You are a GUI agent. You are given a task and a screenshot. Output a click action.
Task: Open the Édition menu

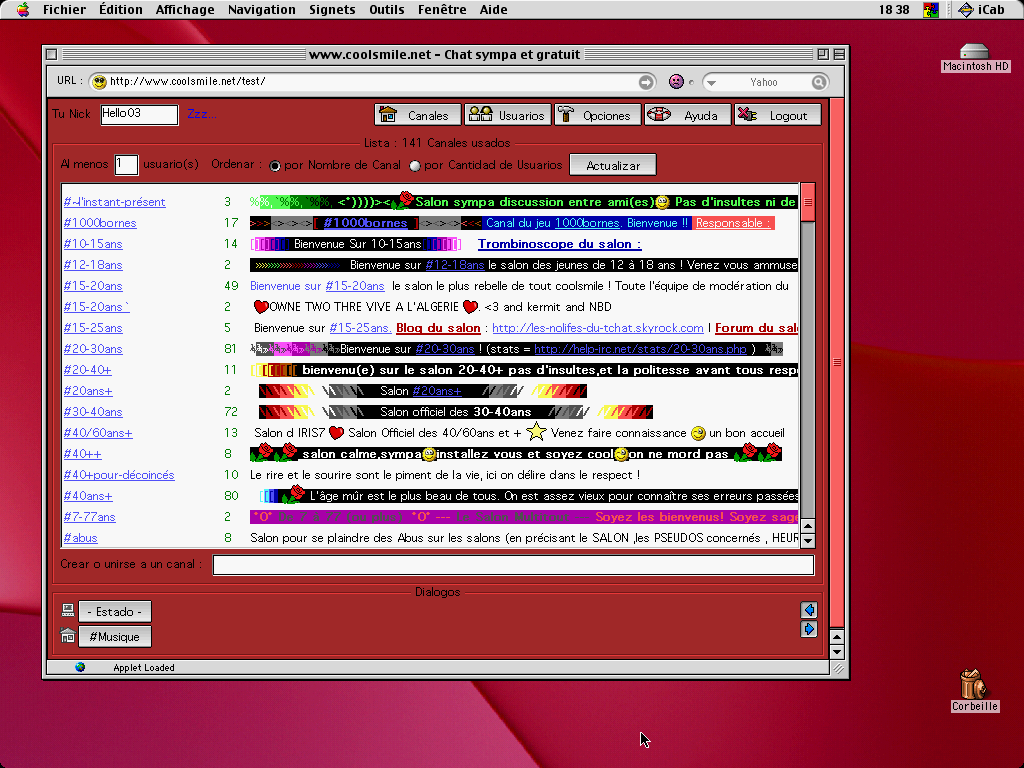point(121,10)
